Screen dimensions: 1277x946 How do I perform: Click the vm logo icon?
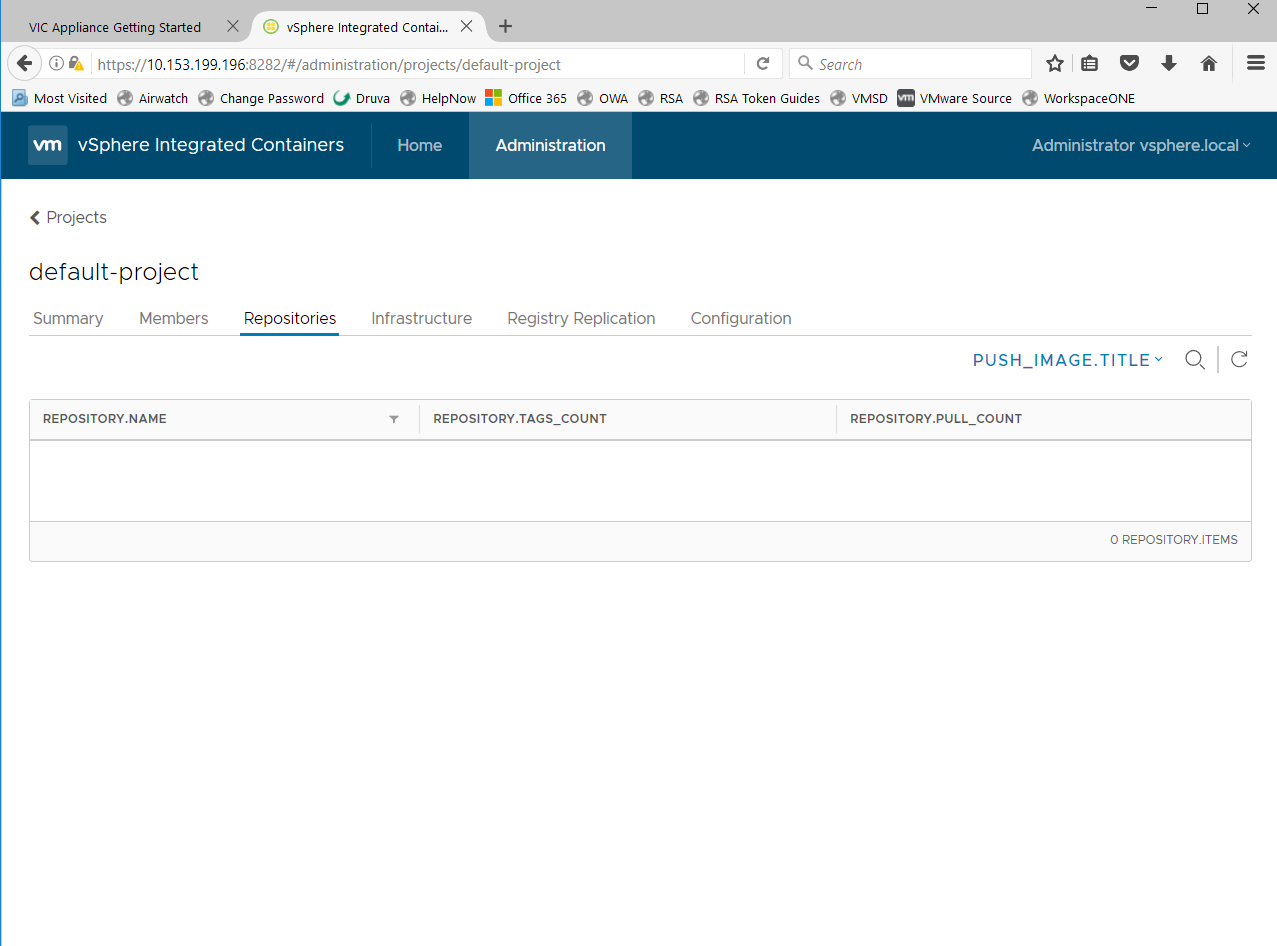[47, 145]
